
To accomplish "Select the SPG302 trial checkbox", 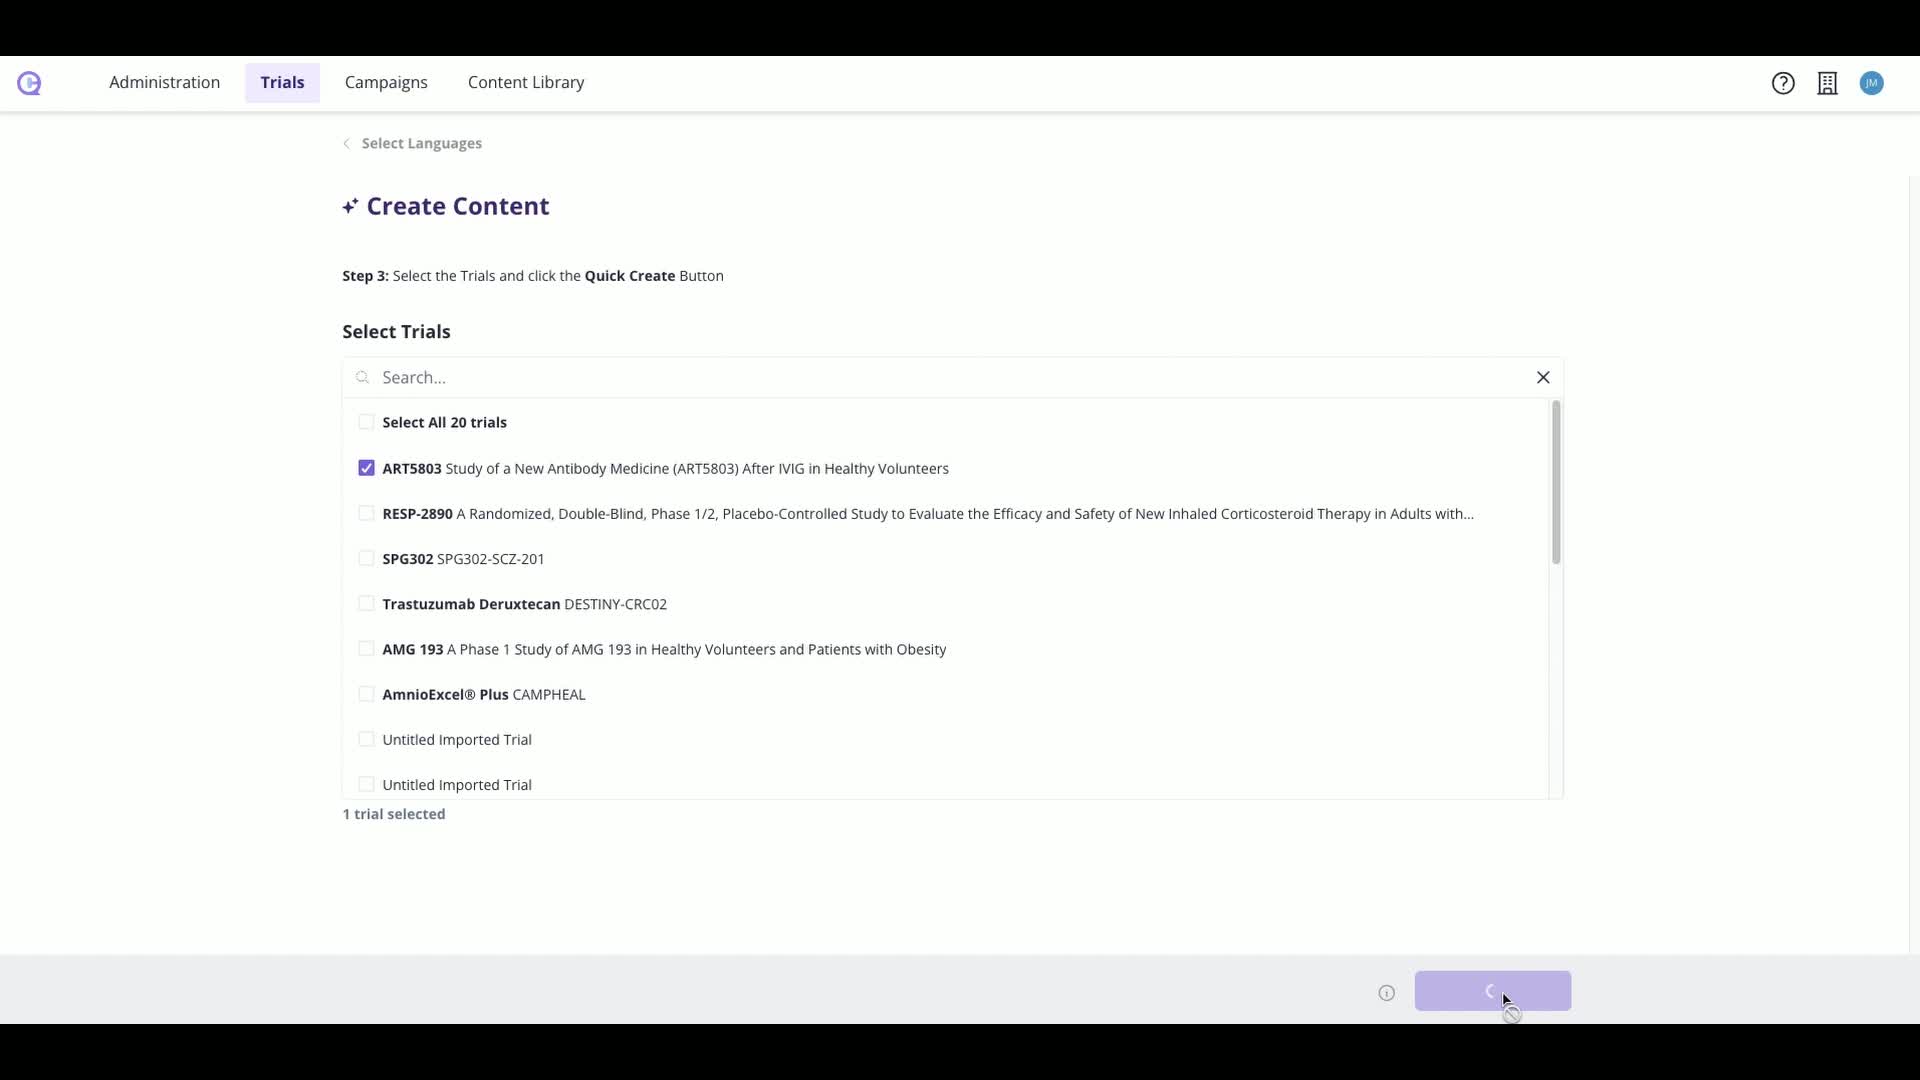I will click(366, 558).
